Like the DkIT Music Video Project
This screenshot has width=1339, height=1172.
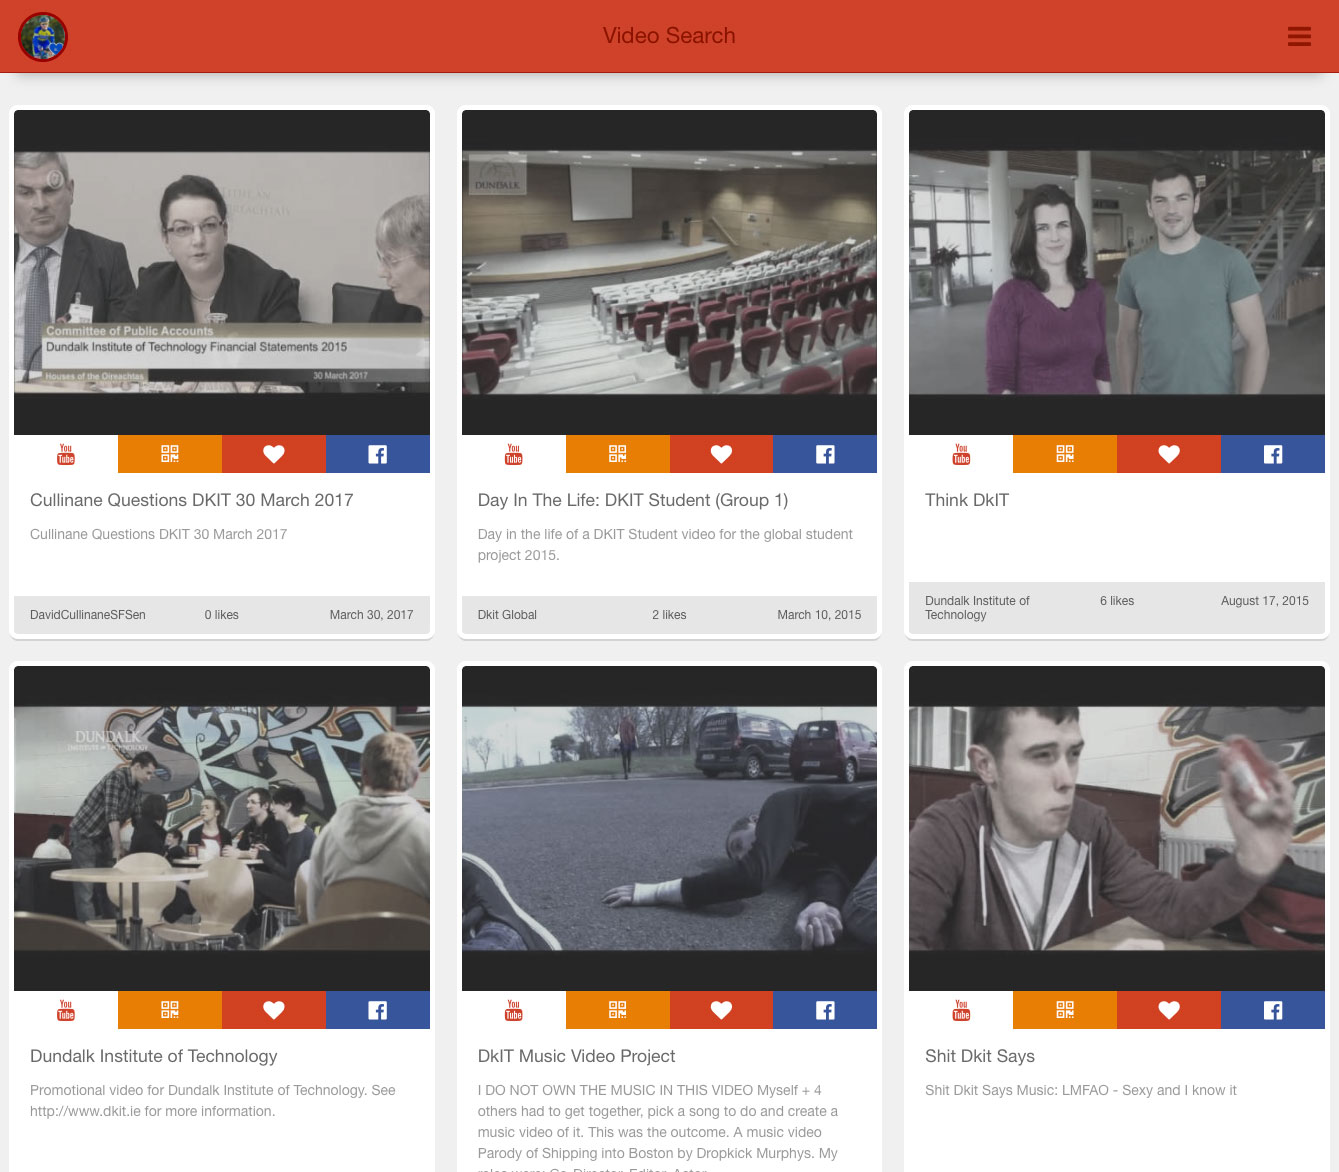pyautogui.click(x=722, y=1010)
